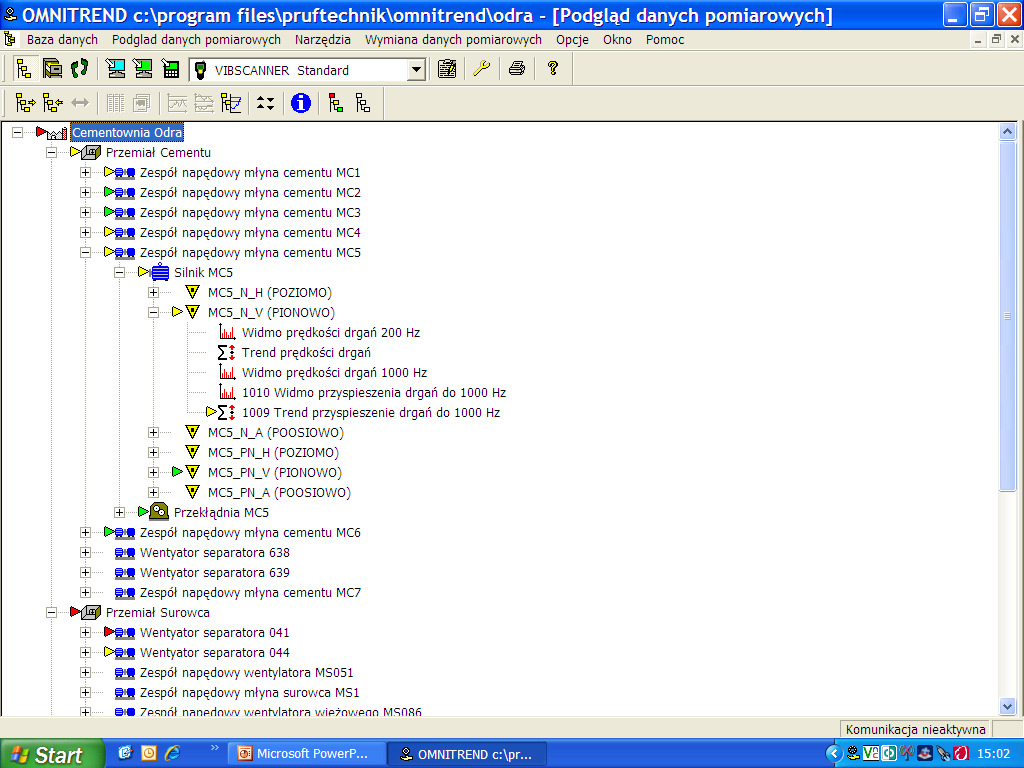Open the yellow wrench settings icon
Screen dimensions: 1024x768
tap(482, 69)
